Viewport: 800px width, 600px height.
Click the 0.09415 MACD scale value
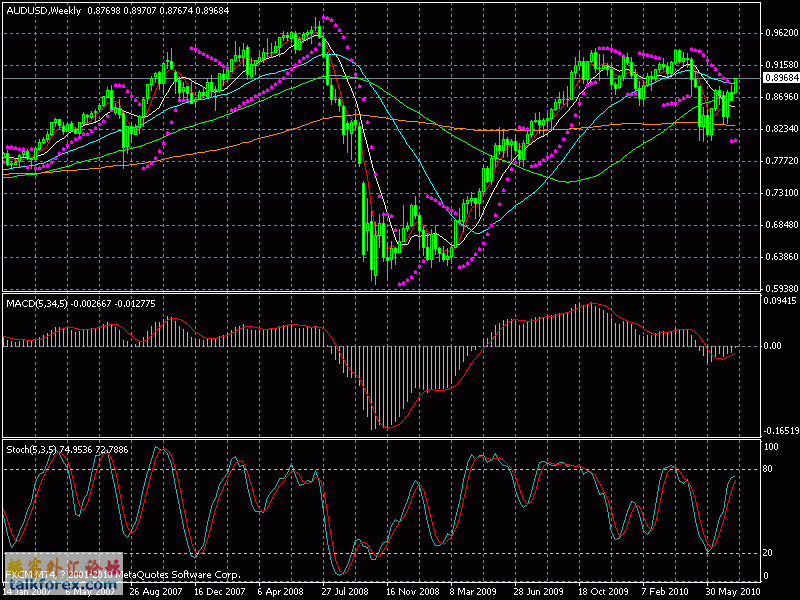(780, 301)
